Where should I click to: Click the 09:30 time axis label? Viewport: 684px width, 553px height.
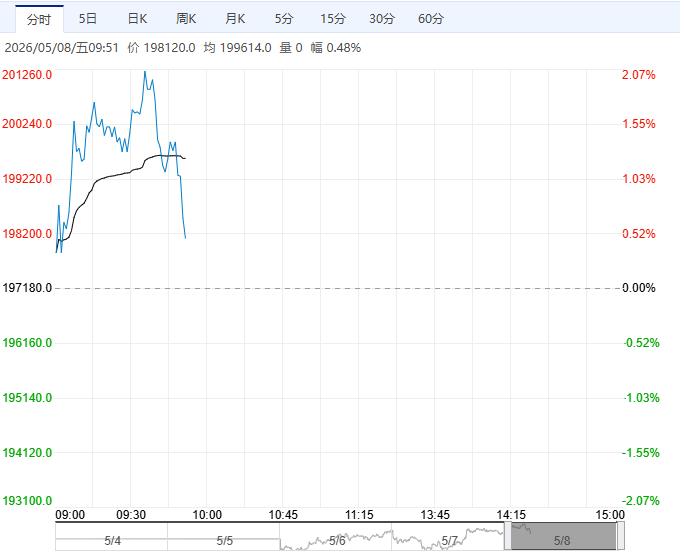(x=131, y=515)
